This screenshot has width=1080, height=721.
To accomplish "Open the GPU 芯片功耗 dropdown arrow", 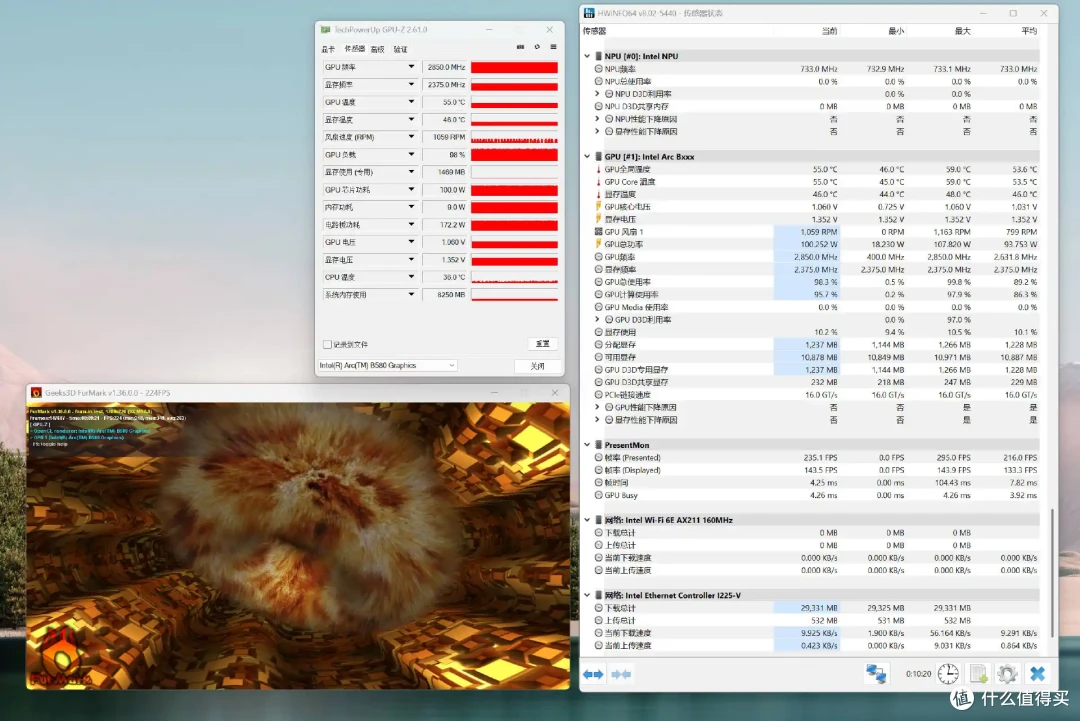I will tap(411, 189).
